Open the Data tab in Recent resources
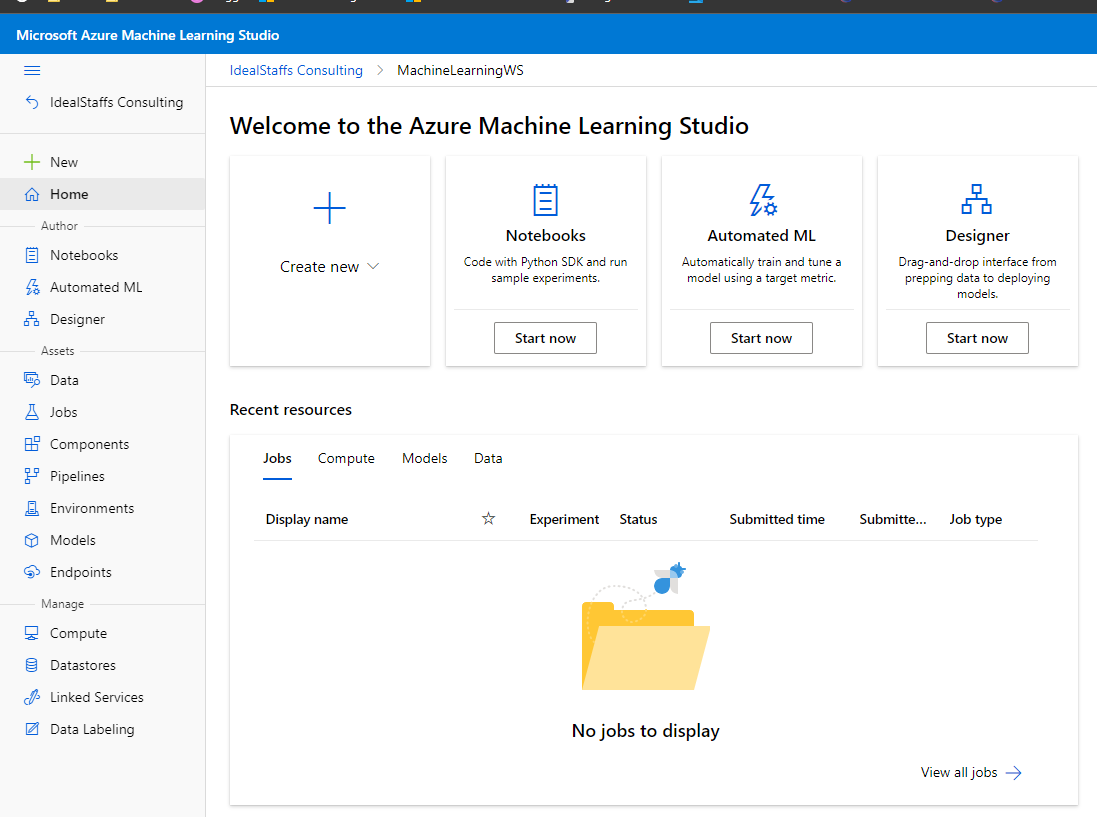 pyautogui.click(x=488, y=458)
